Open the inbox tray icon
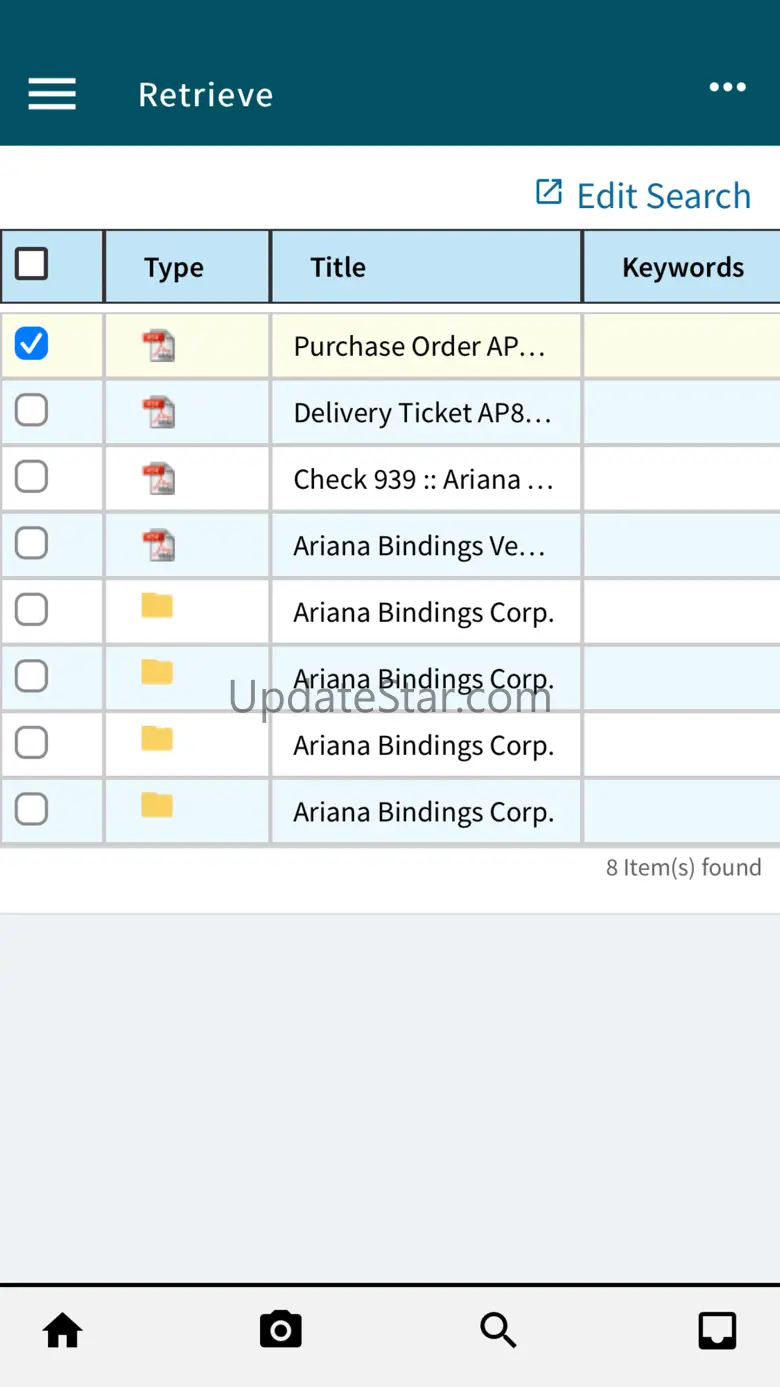The height and width of the screenshot is (1387, 780). [717, 1331]
